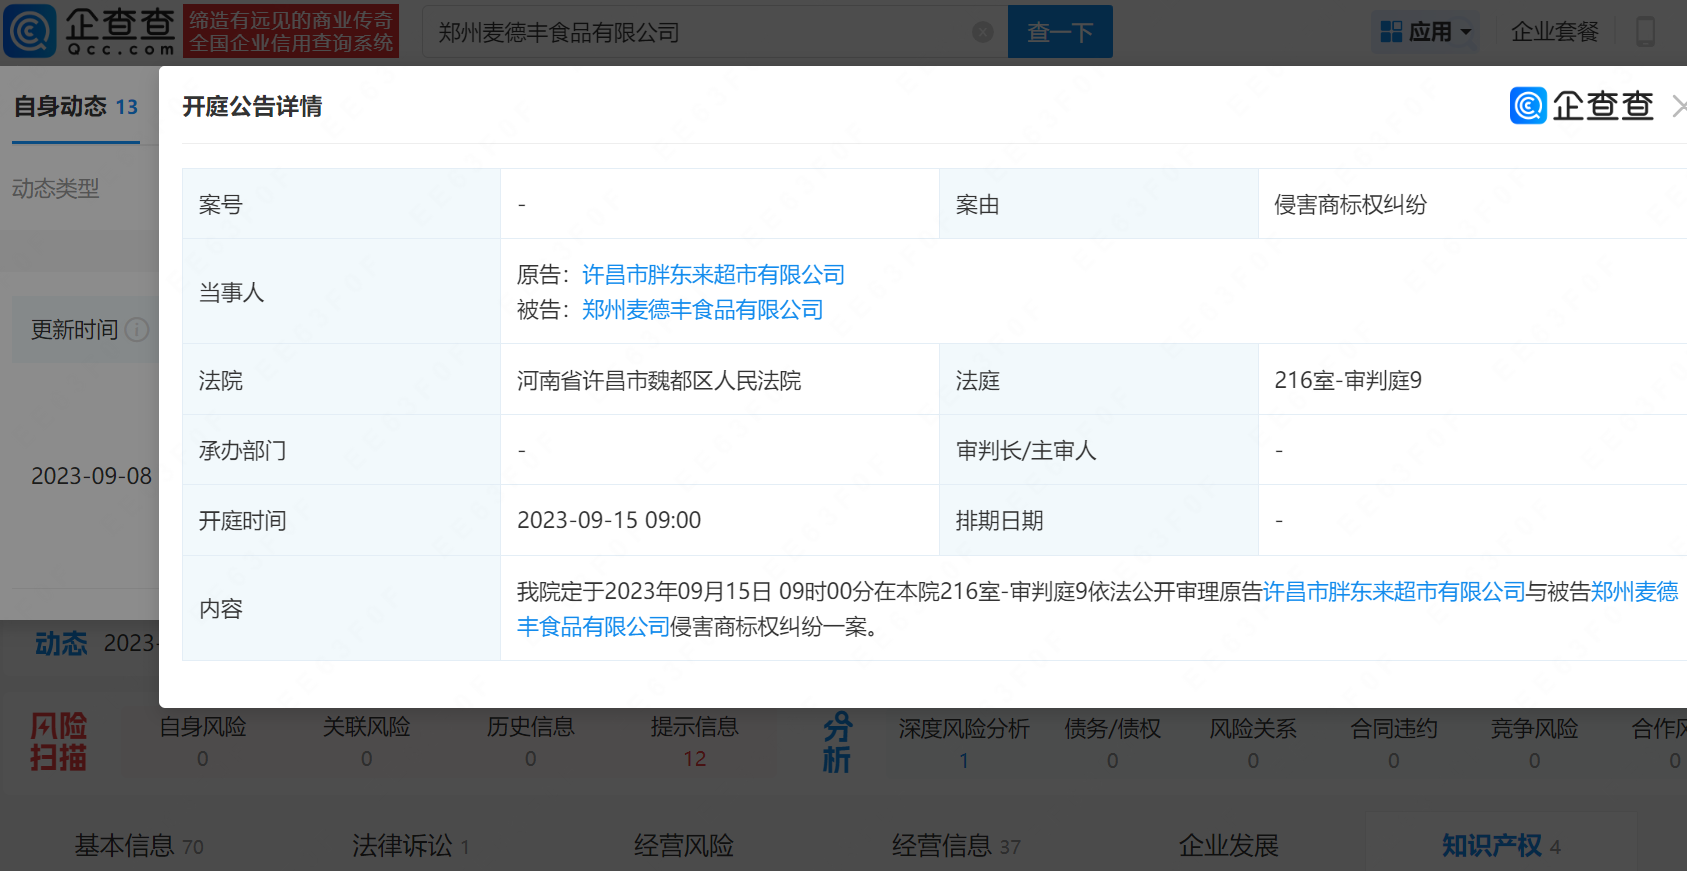Viewport: 1687px width, 871px height.
Task: Click the company name search field
Action: click(x=700, y=32)
